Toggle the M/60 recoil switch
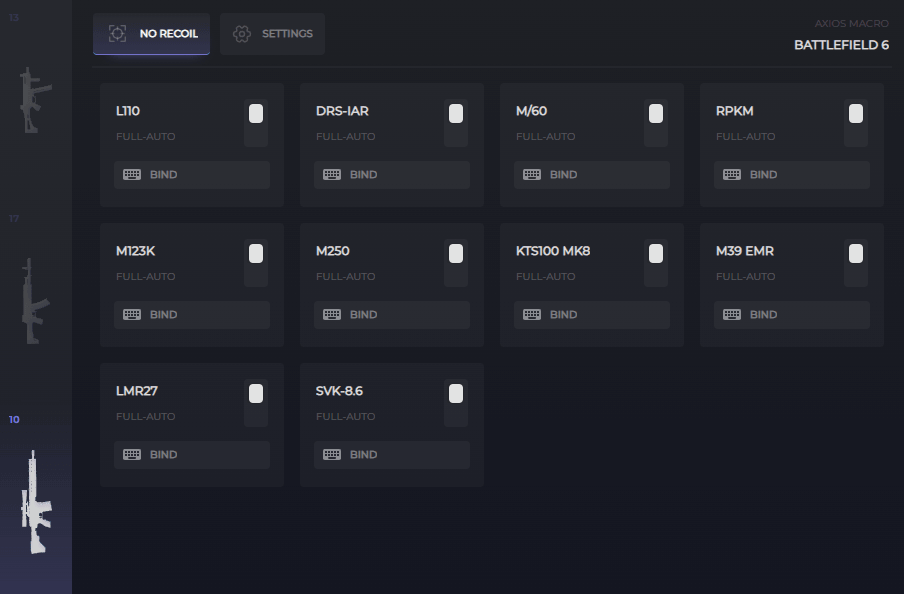 click(x=656, y=123)
